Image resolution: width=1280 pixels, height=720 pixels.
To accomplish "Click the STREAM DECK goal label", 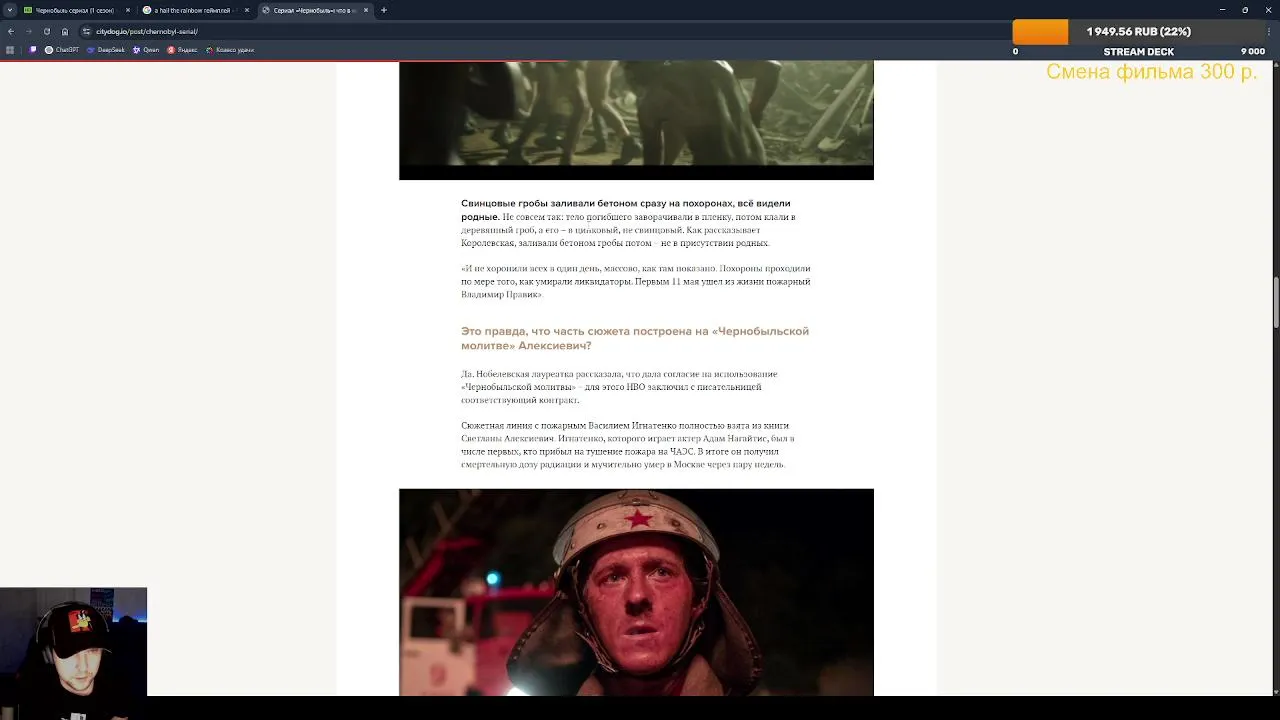I will (1138, 52).
